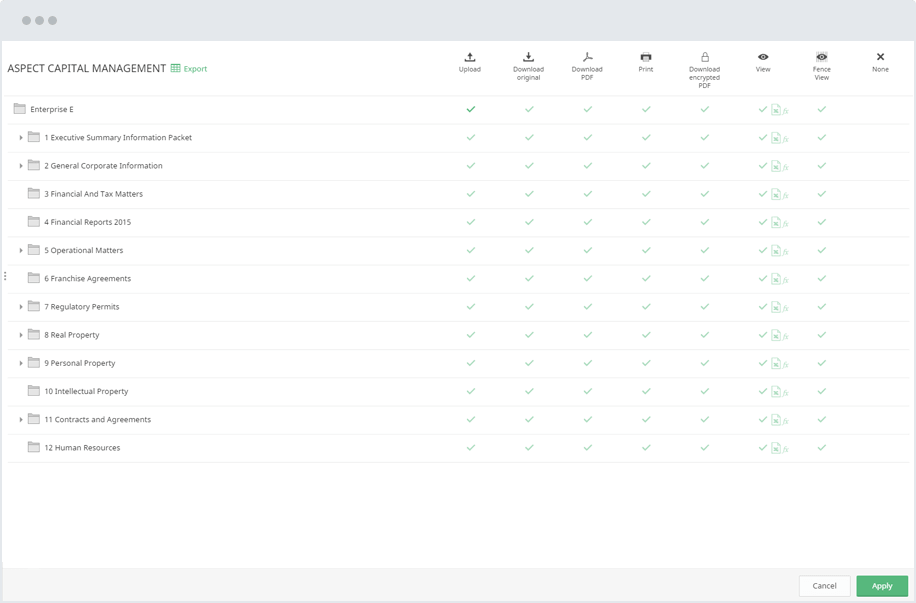This screenshot has height=603, width=916.
Task: Expand the 11 Contracts and Agreements folder
Action: coord(21,420)
